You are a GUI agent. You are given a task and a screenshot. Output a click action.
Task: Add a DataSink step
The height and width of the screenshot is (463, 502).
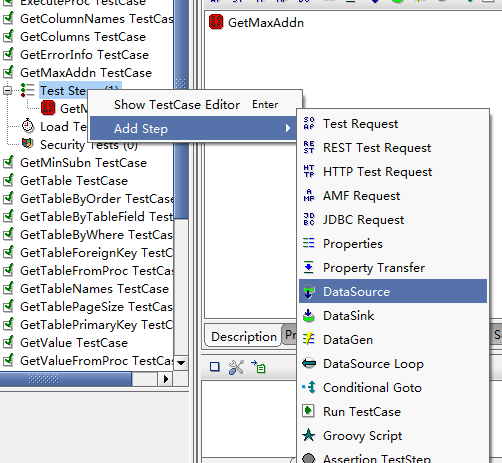(393, 316)
